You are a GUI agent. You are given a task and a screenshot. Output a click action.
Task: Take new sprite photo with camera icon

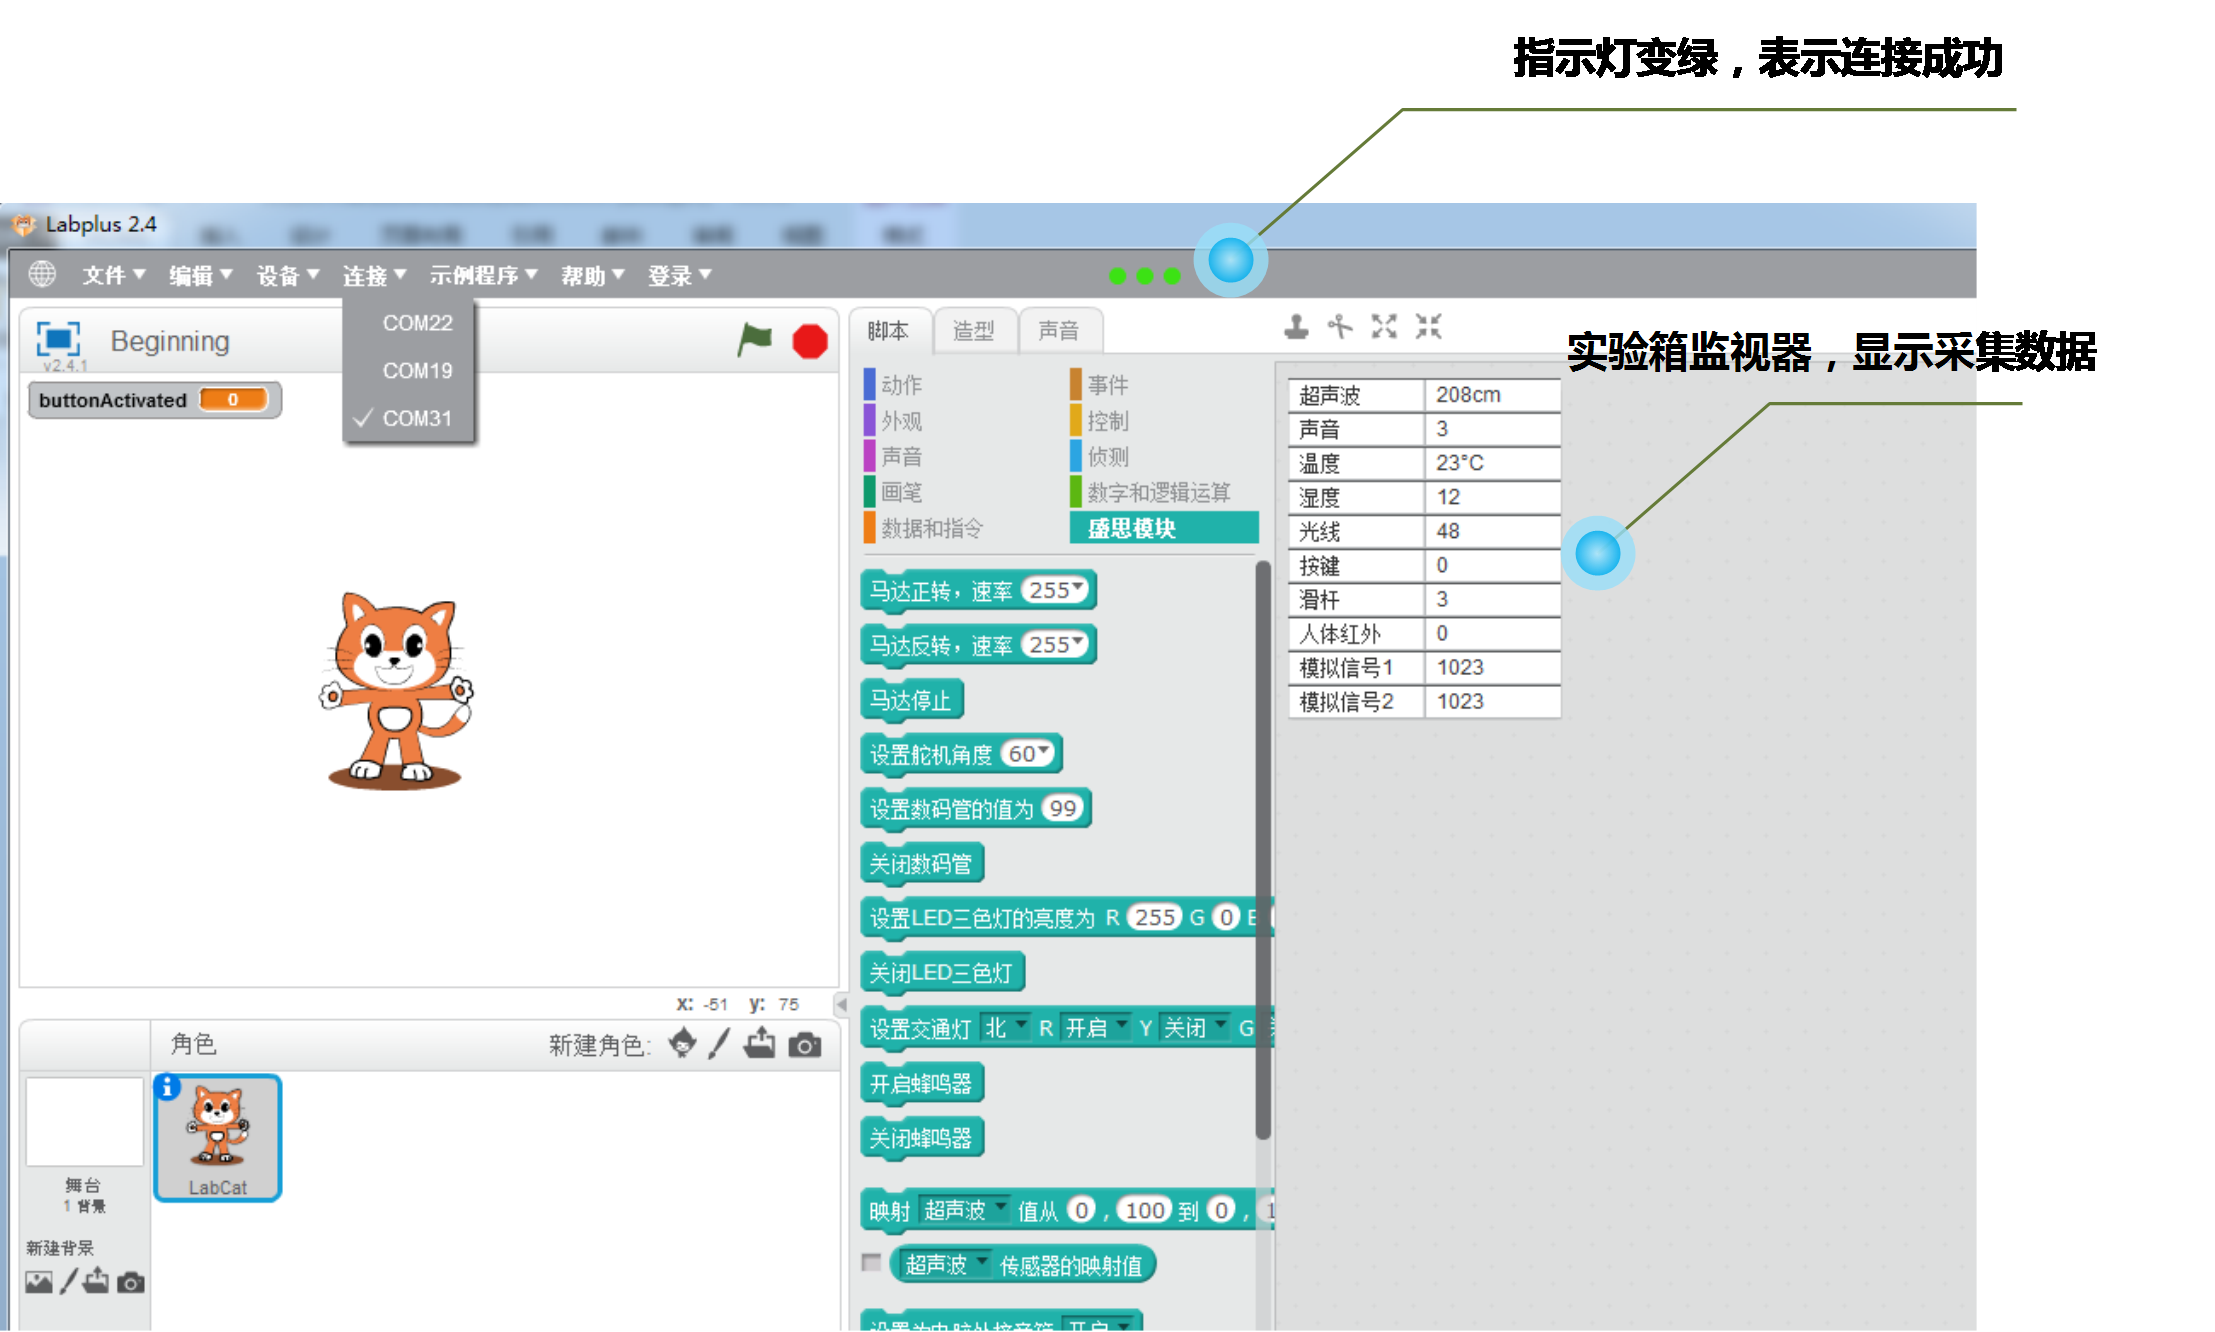(x=805, y=1045)
